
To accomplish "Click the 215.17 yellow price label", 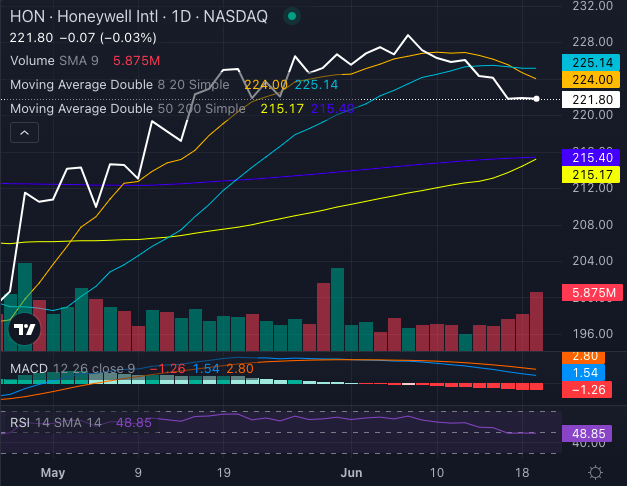I will coord(591,174).
